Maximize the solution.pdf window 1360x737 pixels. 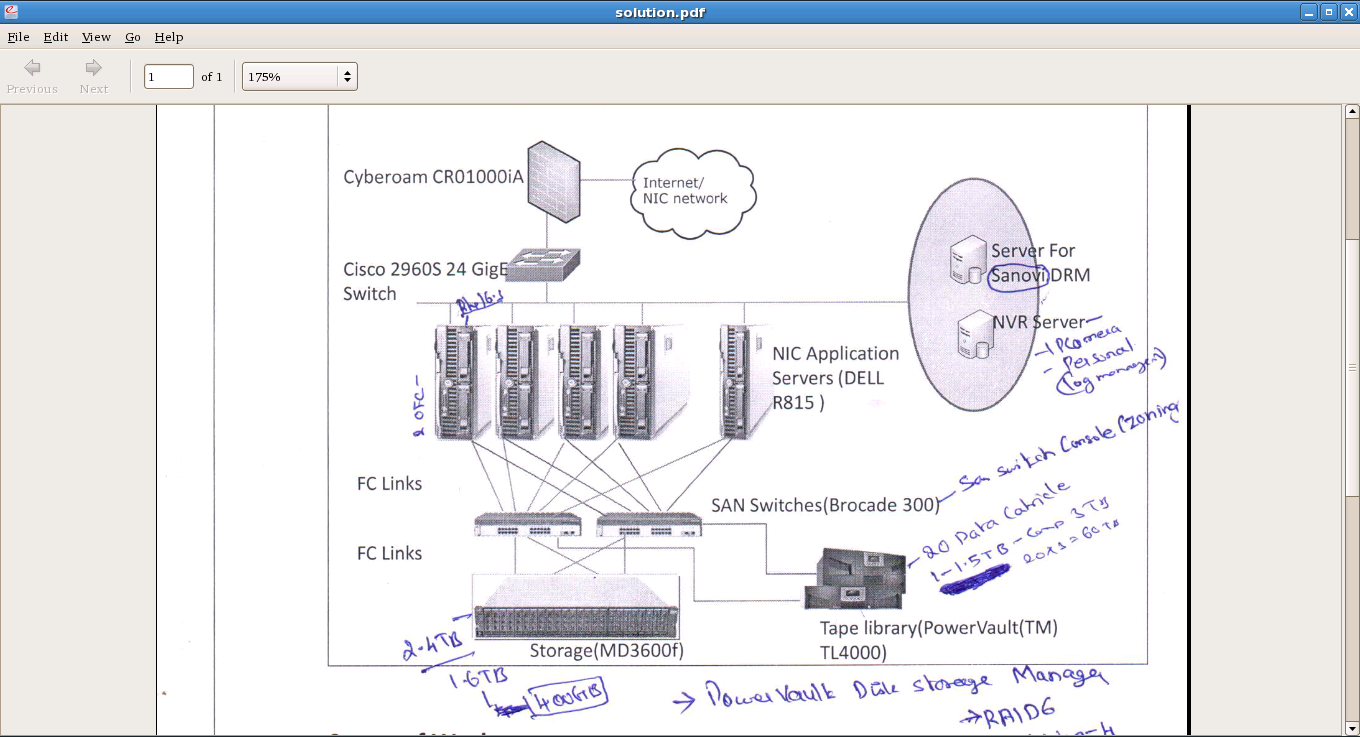(x=1328, y=11)
